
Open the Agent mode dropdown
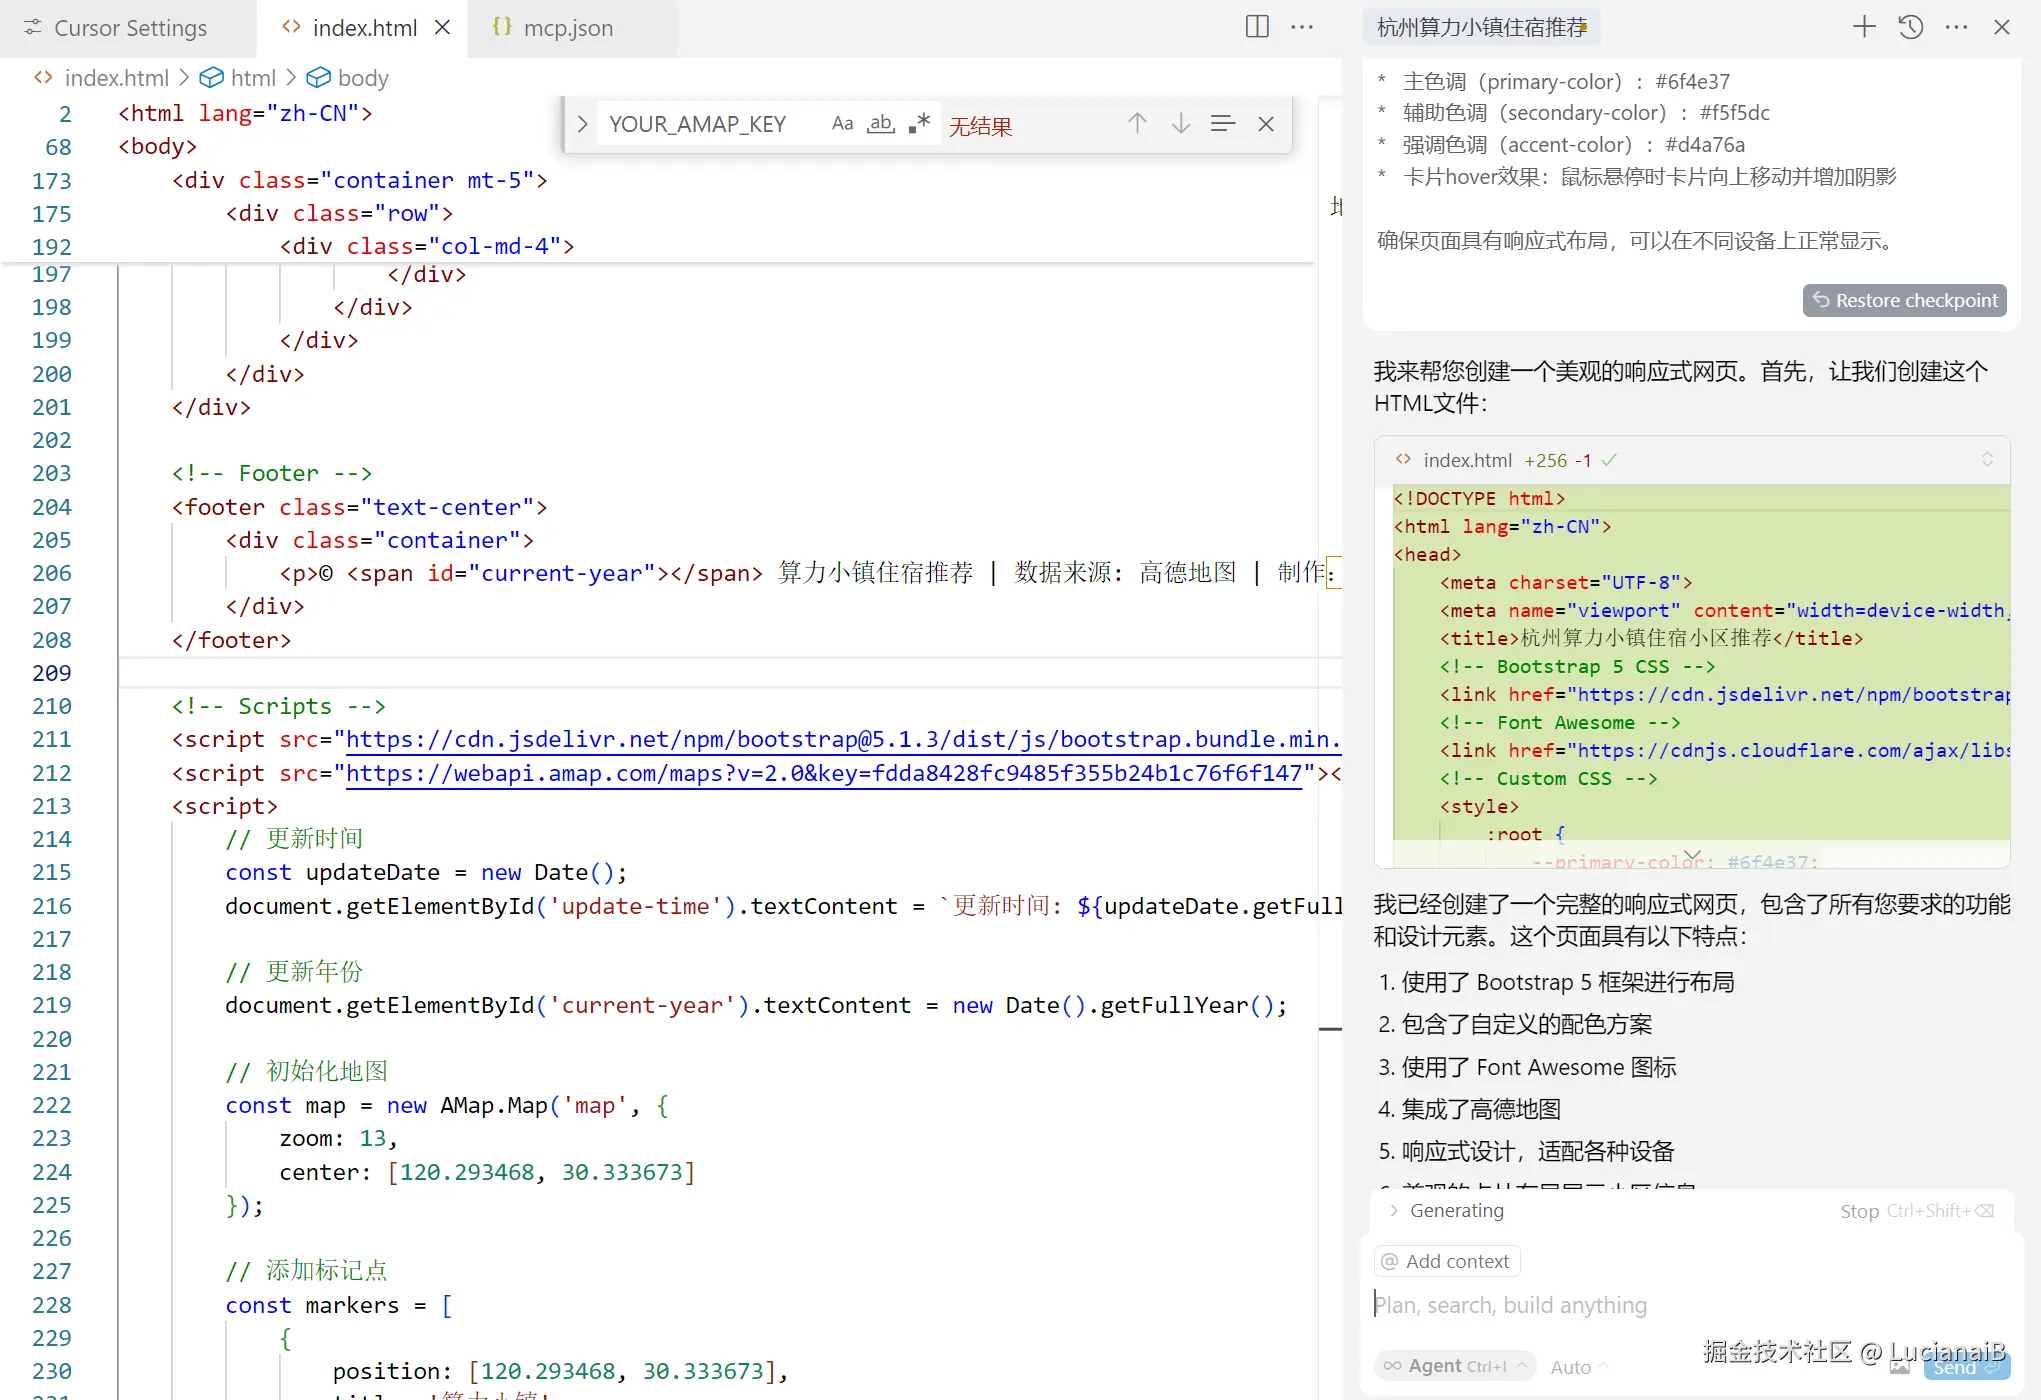tap(1455, 1366)
